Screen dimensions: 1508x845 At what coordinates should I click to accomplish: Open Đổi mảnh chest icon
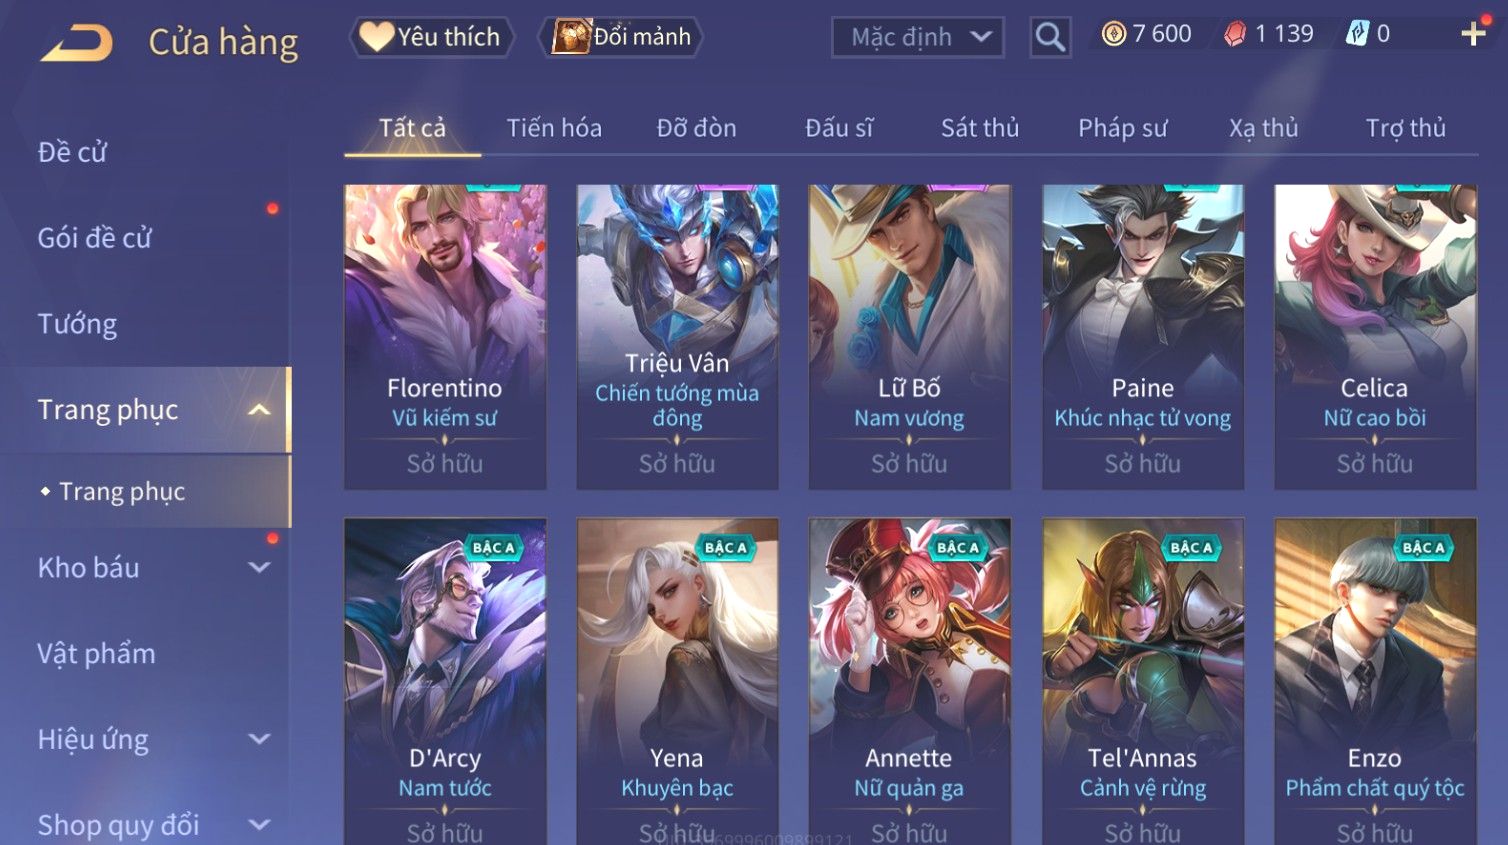(x=571, y=37)
